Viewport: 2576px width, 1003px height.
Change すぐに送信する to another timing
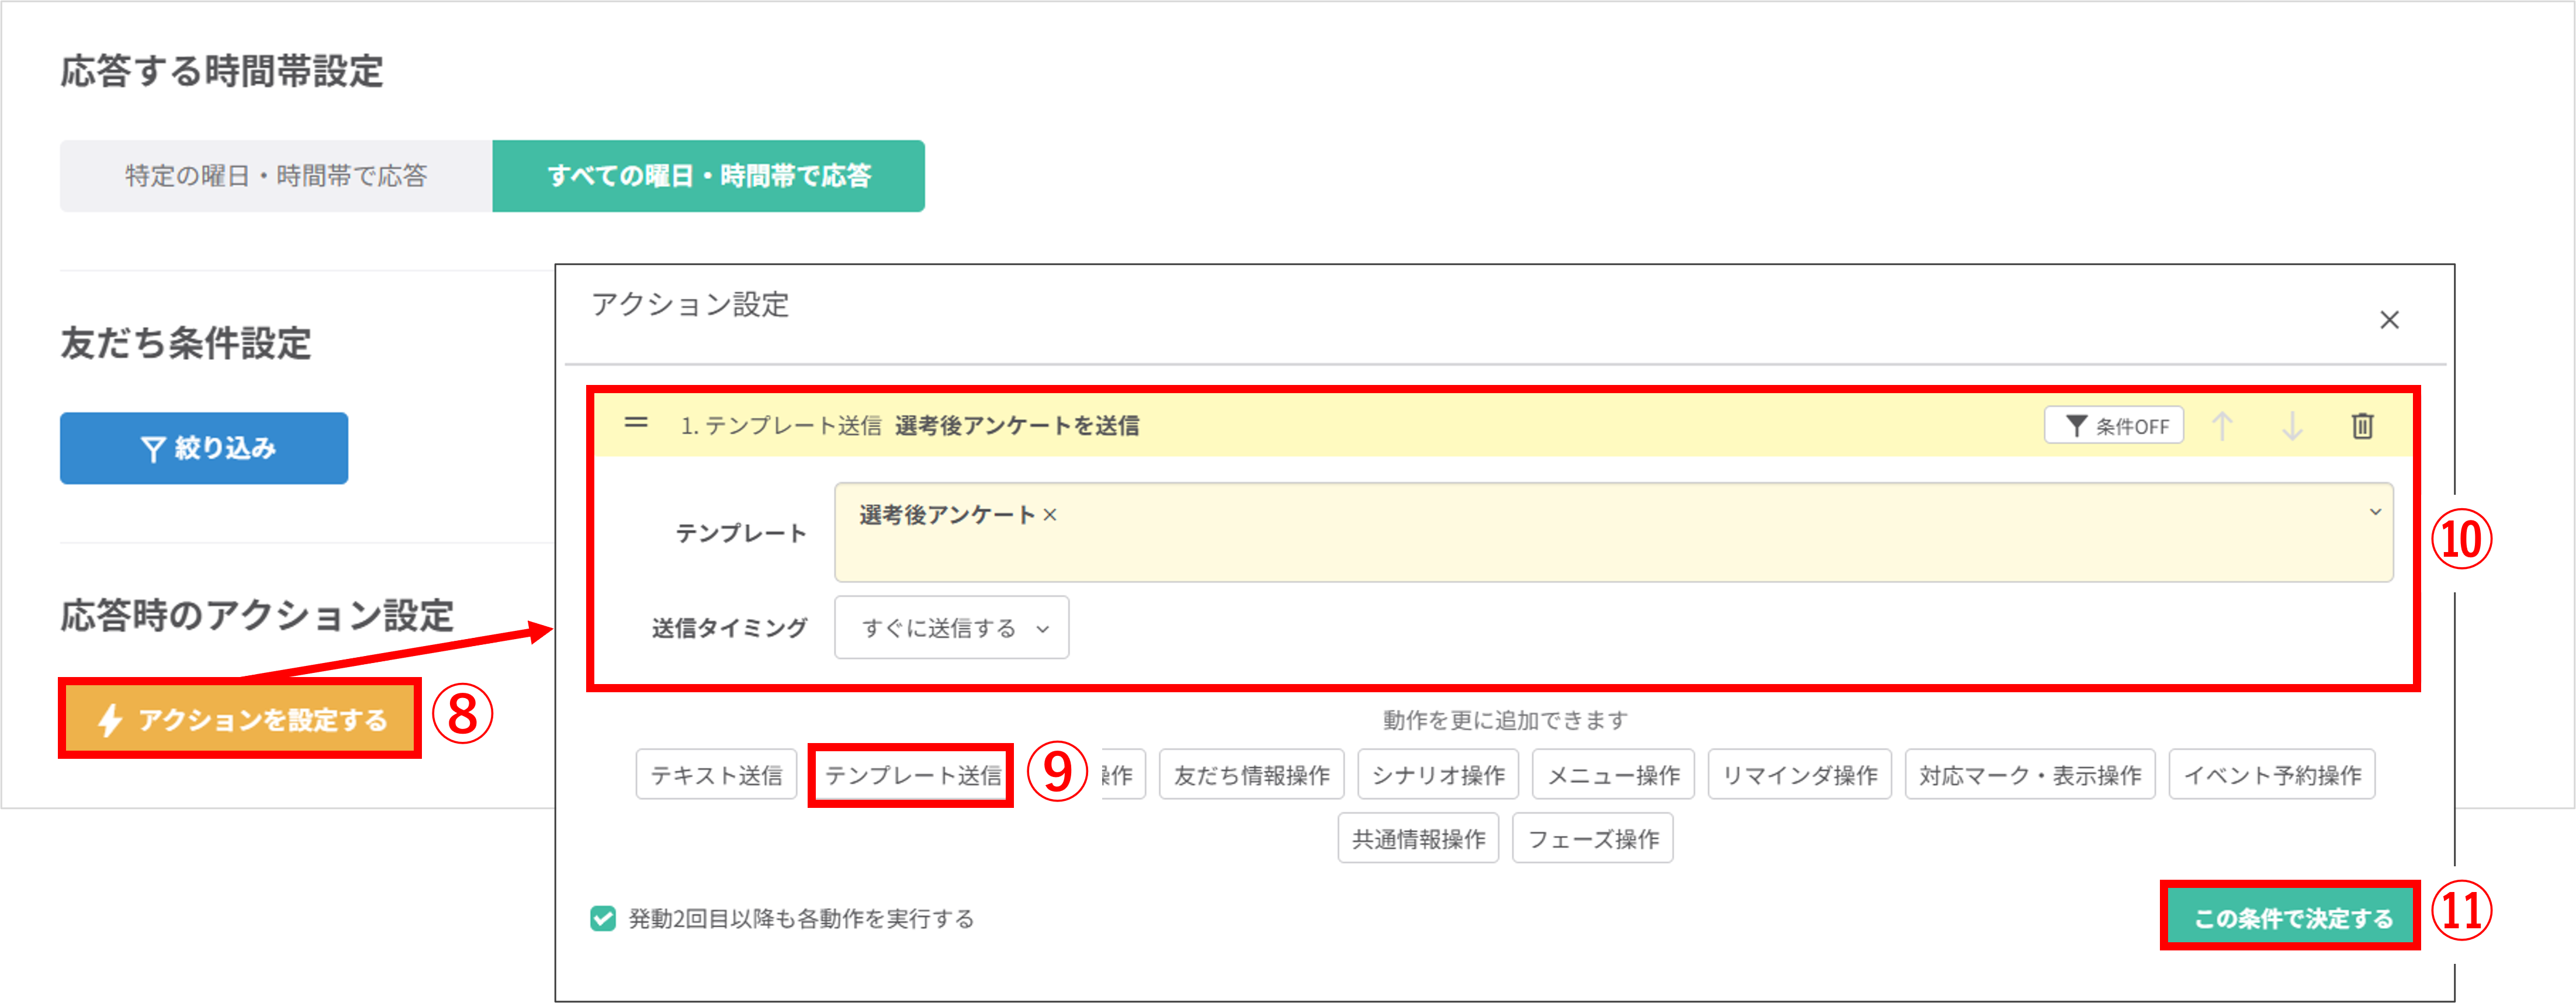(x=950, y=628)
